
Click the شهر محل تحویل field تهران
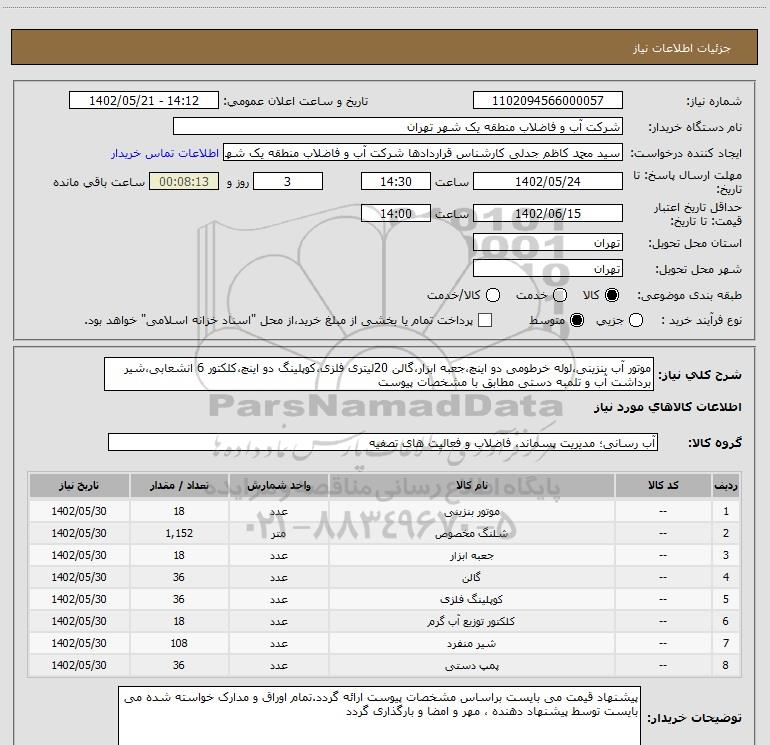(x=548, y=269)
